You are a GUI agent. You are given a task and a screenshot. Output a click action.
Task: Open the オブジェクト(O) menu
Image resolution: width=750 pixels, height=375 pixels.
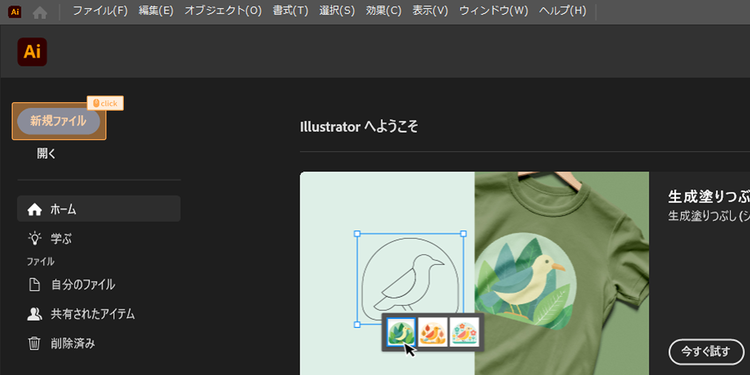coord(223,11)
